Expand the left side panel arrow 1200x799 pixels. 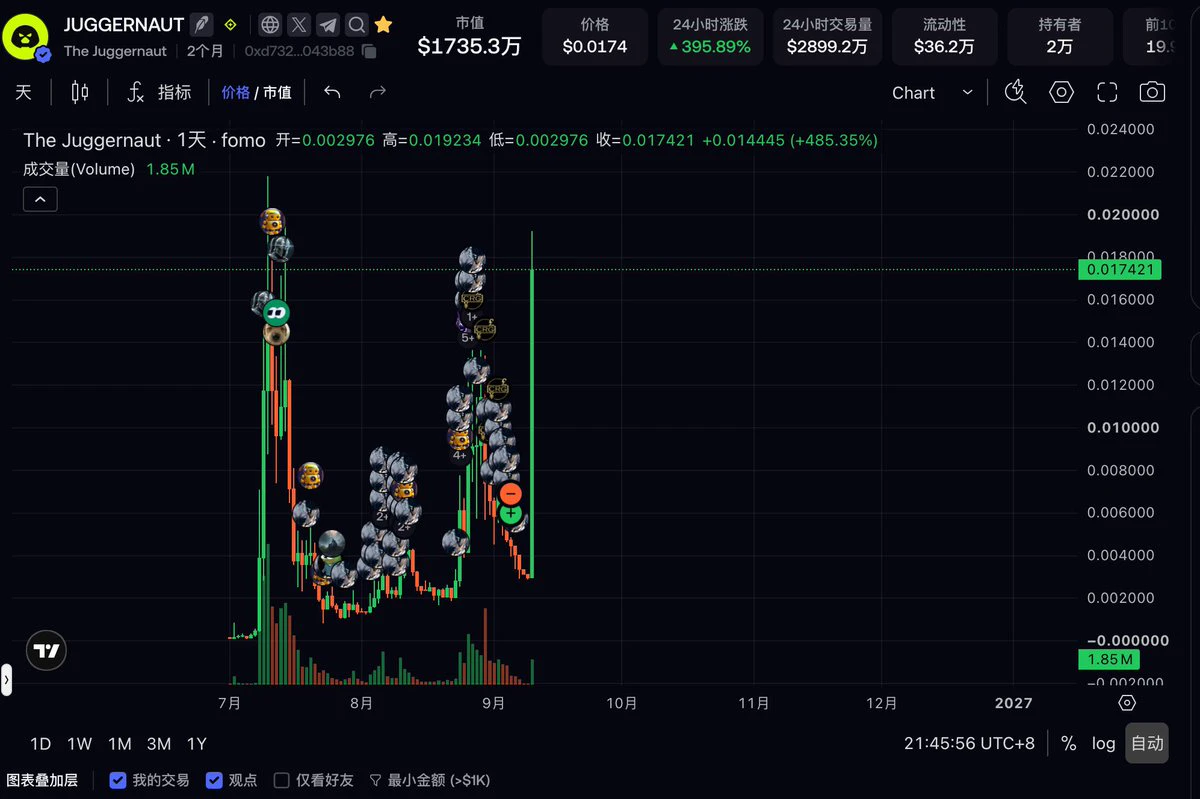point(6,680)
